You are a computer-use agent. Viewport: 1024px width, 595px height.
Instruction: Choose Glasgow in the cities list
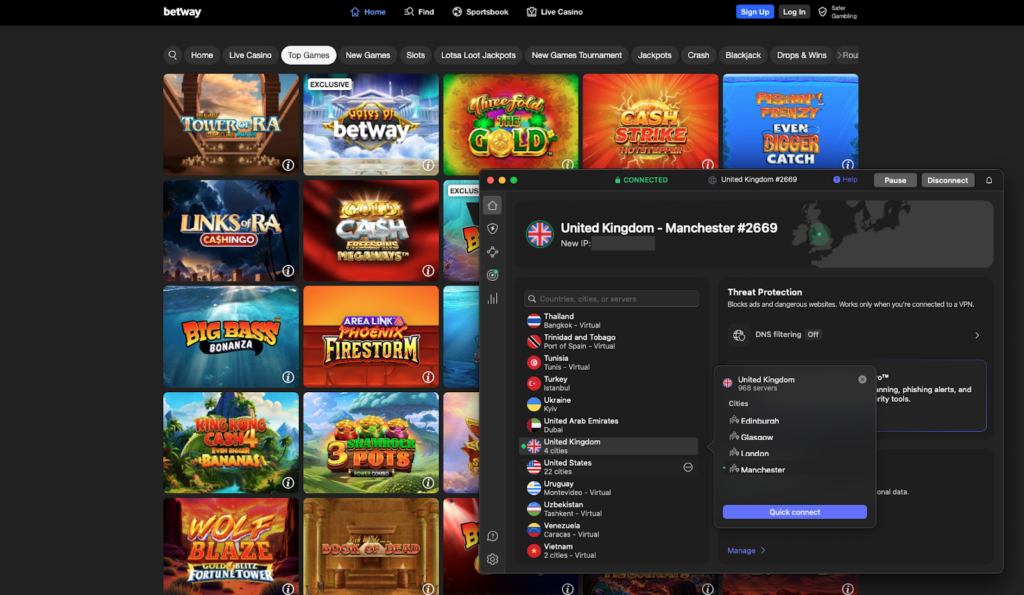point(757,438)
